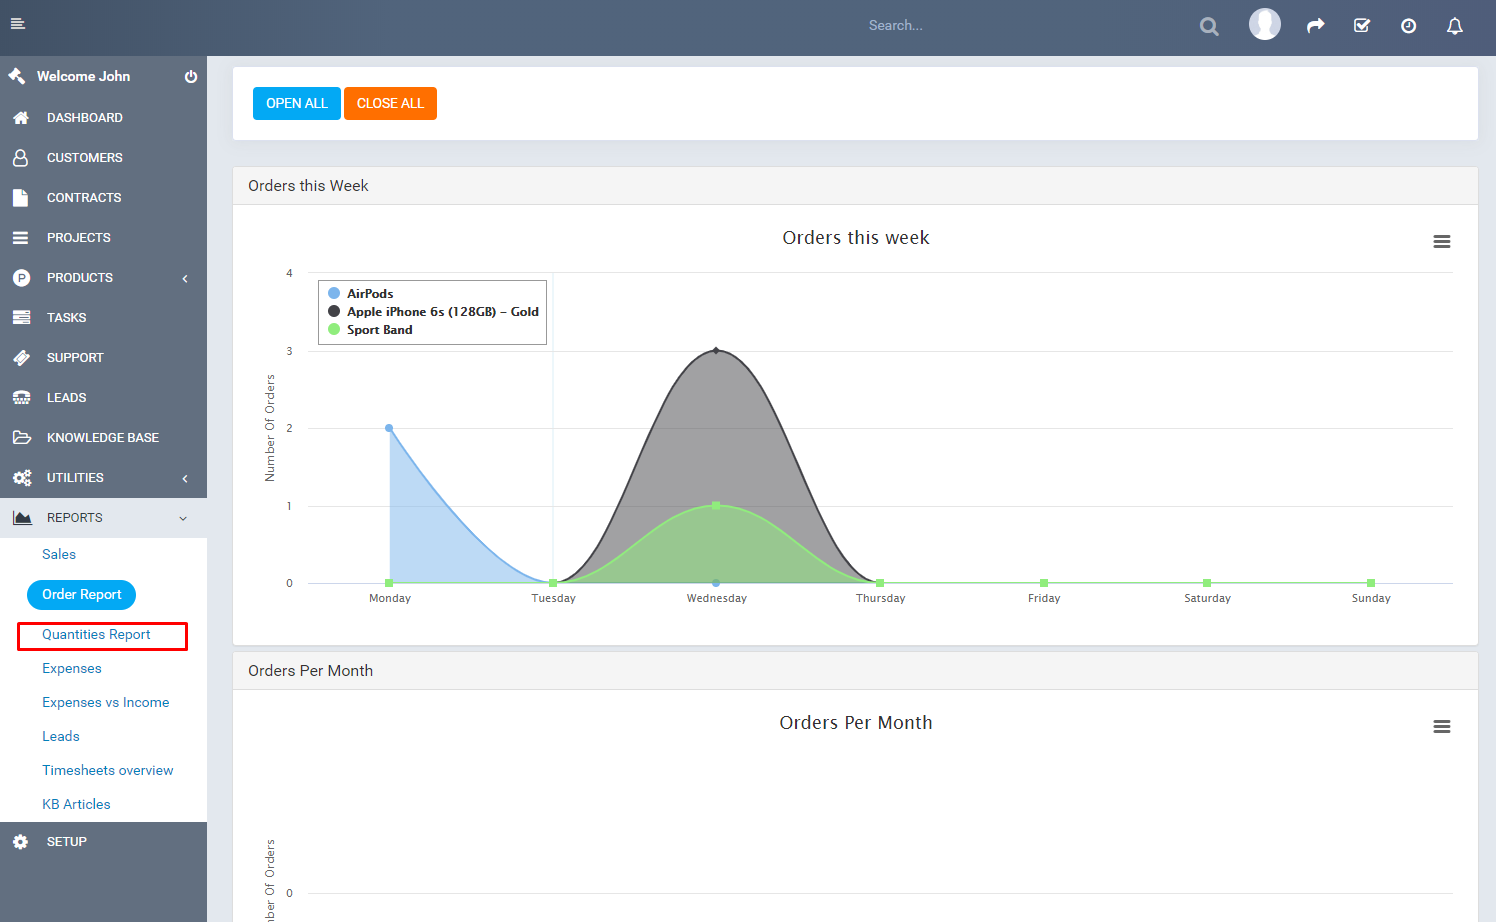Image resolution: width=1496 pixels, height=922 pixels.
Task: Open Timesheets overview report
Action: [108, 771]
